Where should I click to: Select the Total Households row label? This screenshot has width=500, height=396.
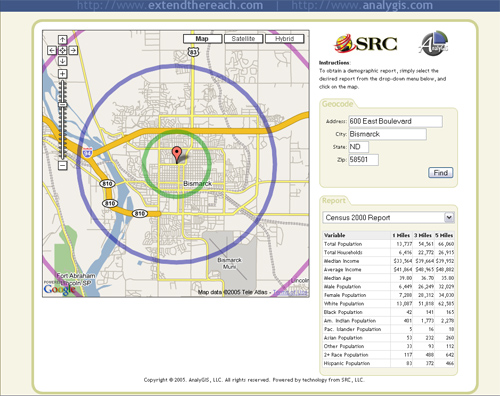(343, 253)
